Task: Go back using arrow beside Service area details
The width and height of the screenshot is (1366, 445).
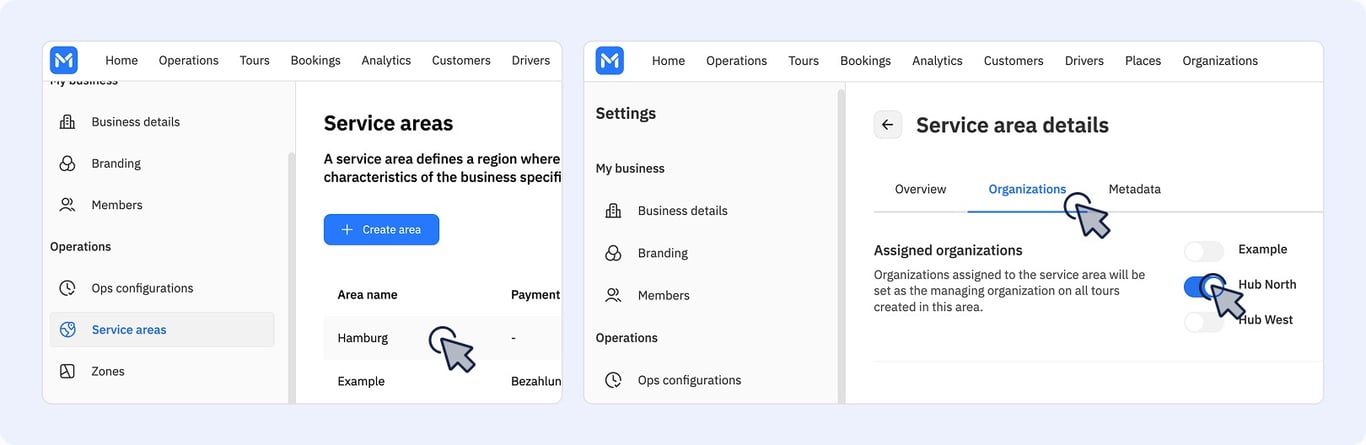Action: click(x=888, y=125)
